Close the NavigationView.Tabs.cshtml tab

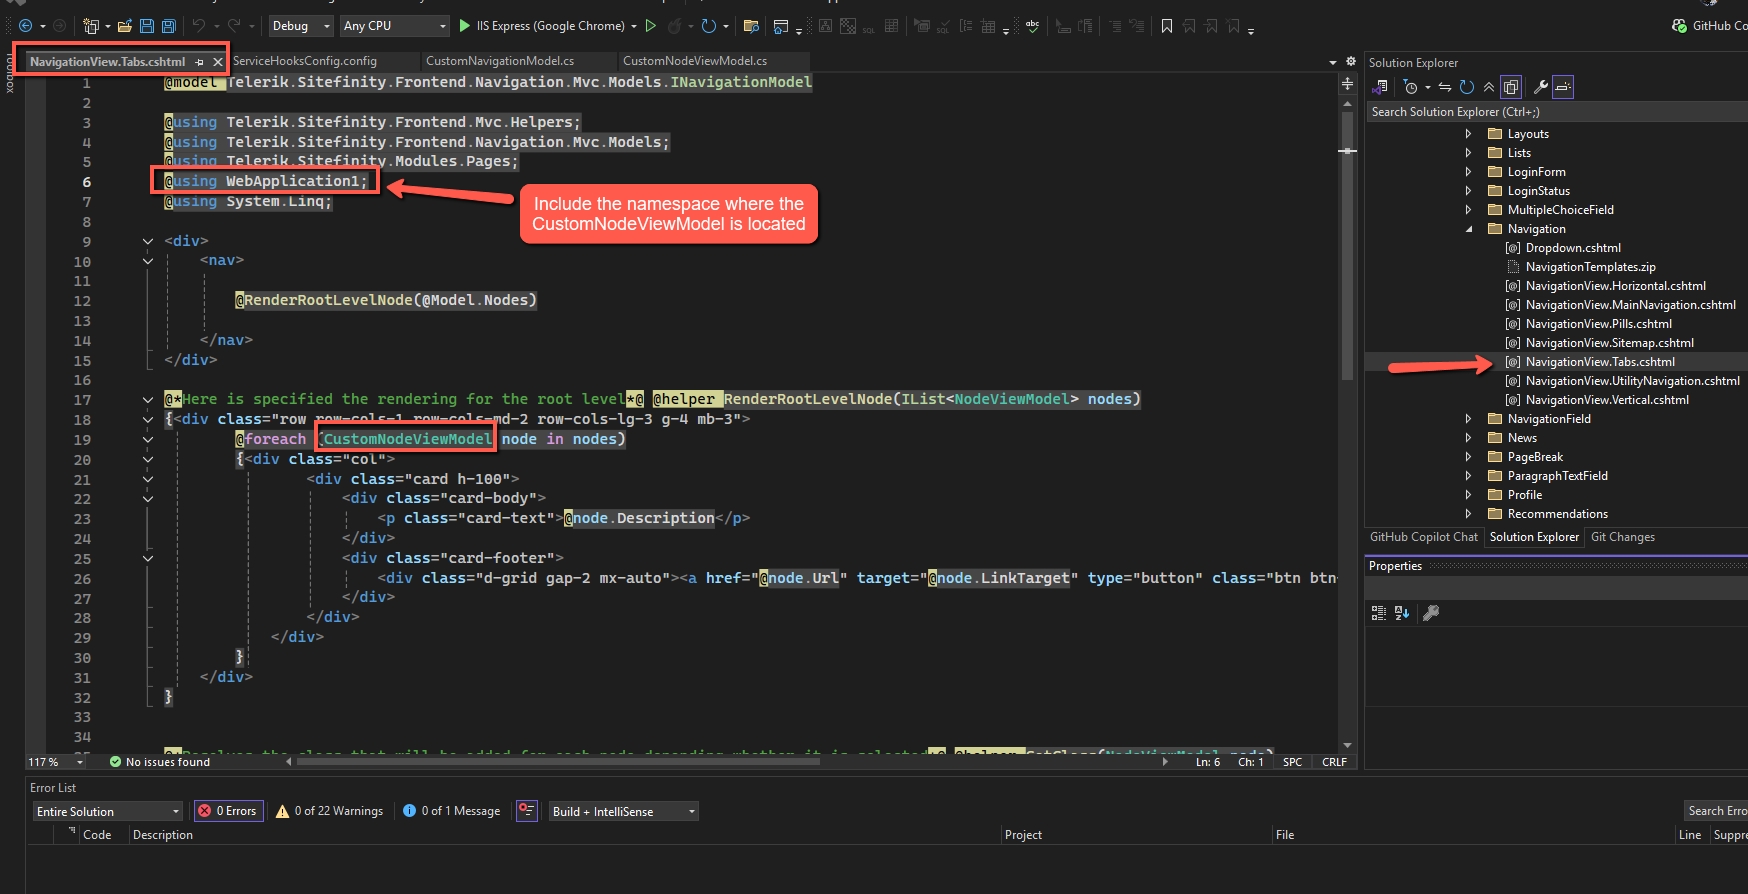pyautogui.click(x=218, y=62)
